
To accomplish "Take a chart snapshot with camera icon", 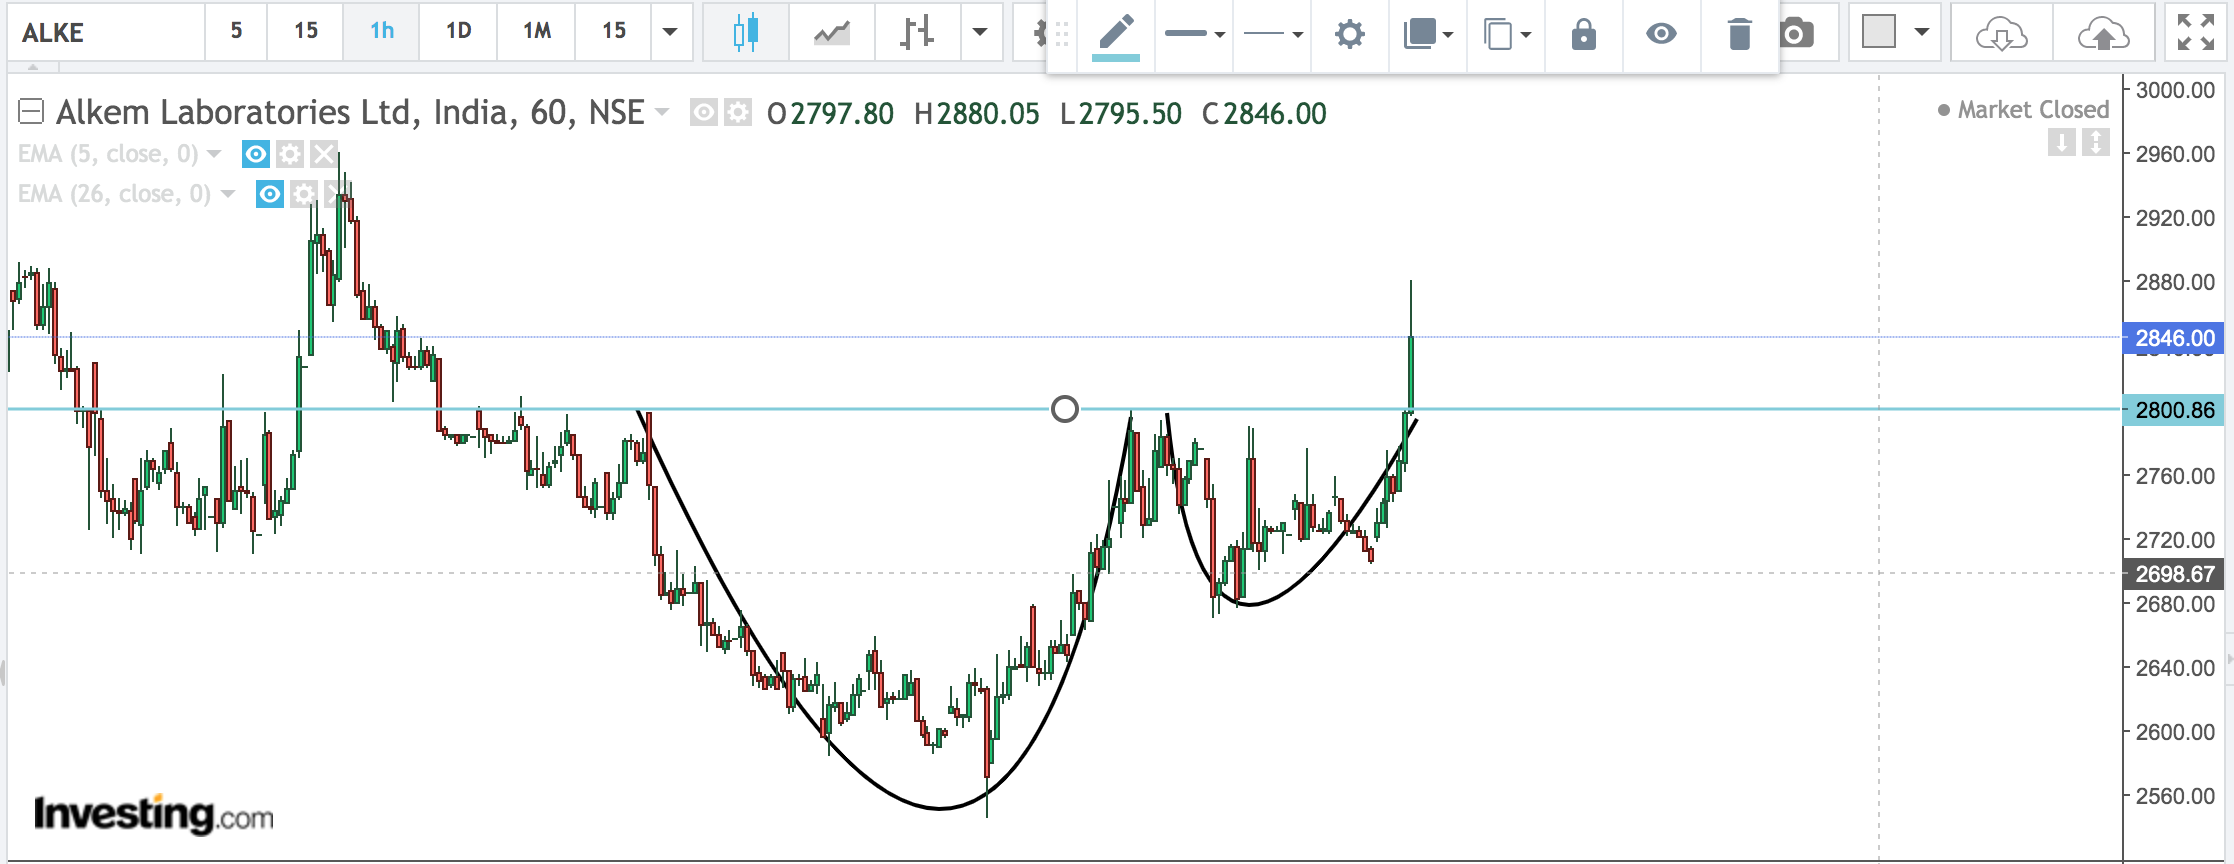I will [1797, 34].
